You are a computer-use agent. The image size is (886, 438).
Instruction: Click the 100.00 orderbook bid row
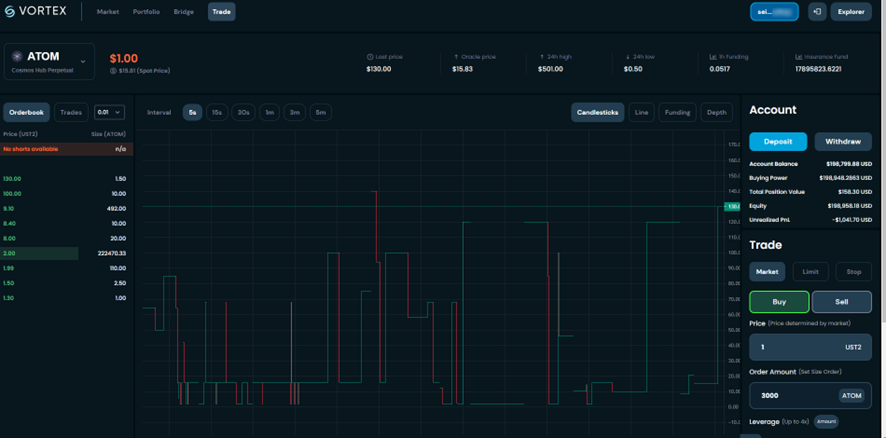click(x=67, y=194)
